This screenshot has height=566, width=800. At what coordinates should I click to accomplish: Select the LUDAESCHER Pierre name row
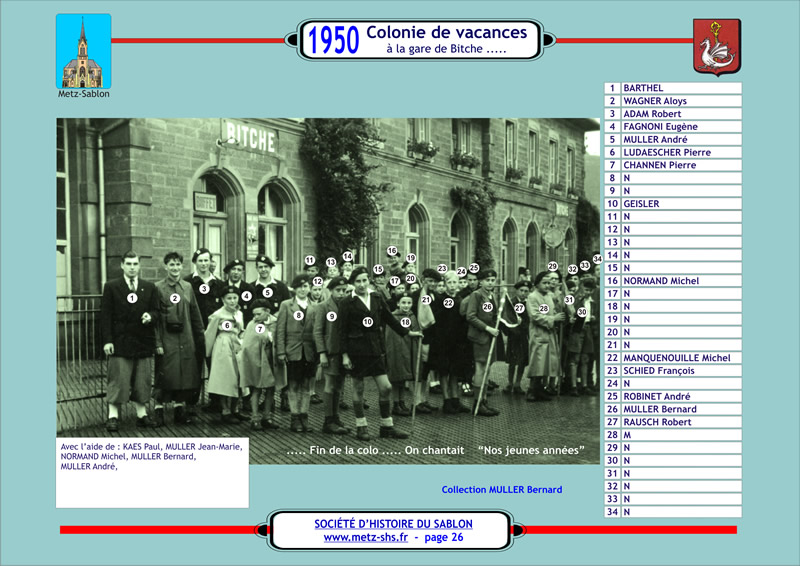click(x=681, y=152)
